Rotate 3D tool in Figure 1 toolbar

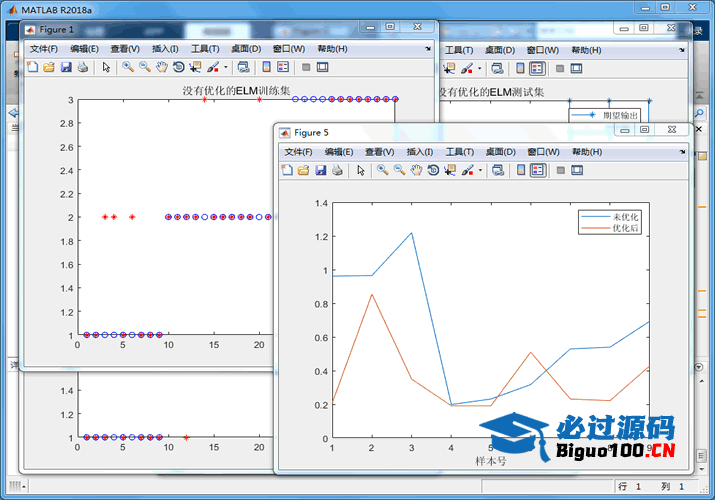click(178, 67)
